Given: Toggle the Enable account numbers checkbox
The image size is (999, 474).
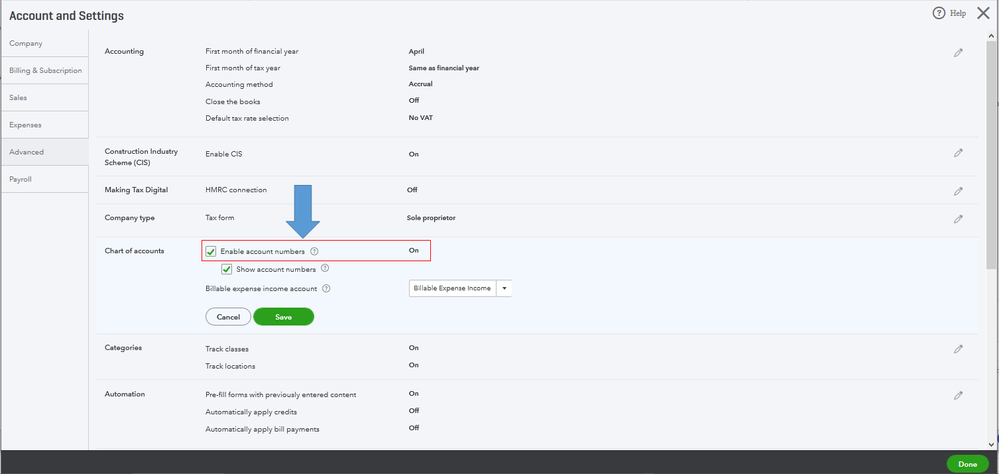Looking at the screenshot, I should tap(211, 251).
